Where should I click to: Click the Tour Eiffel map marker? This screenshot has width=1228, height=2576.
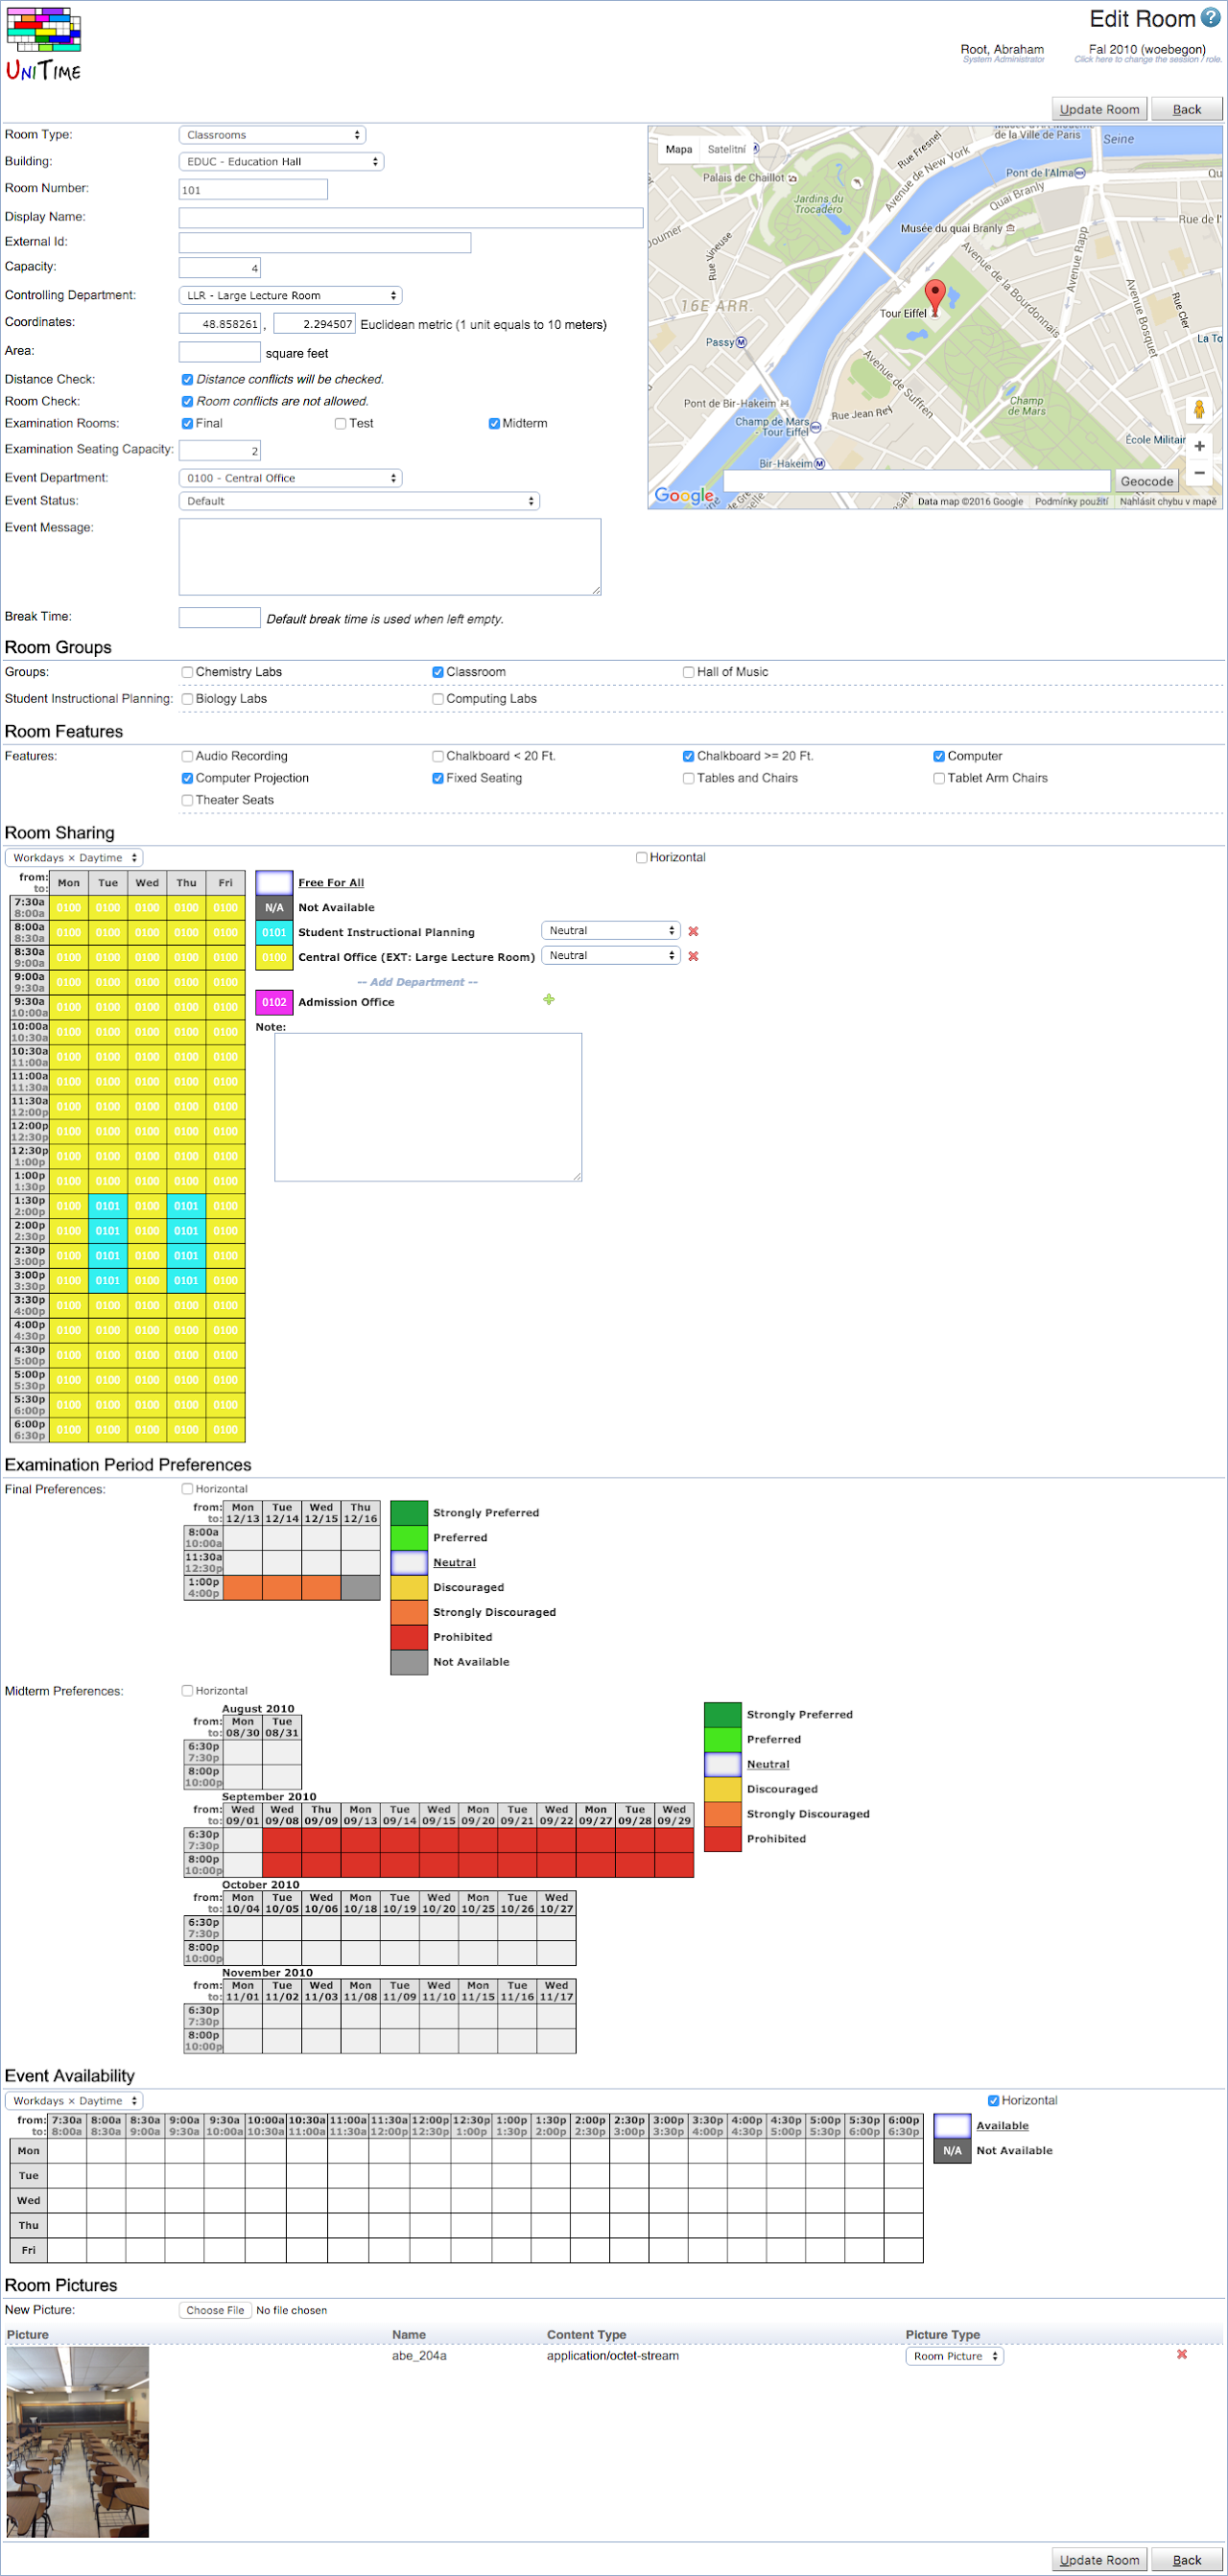(935, 297)
